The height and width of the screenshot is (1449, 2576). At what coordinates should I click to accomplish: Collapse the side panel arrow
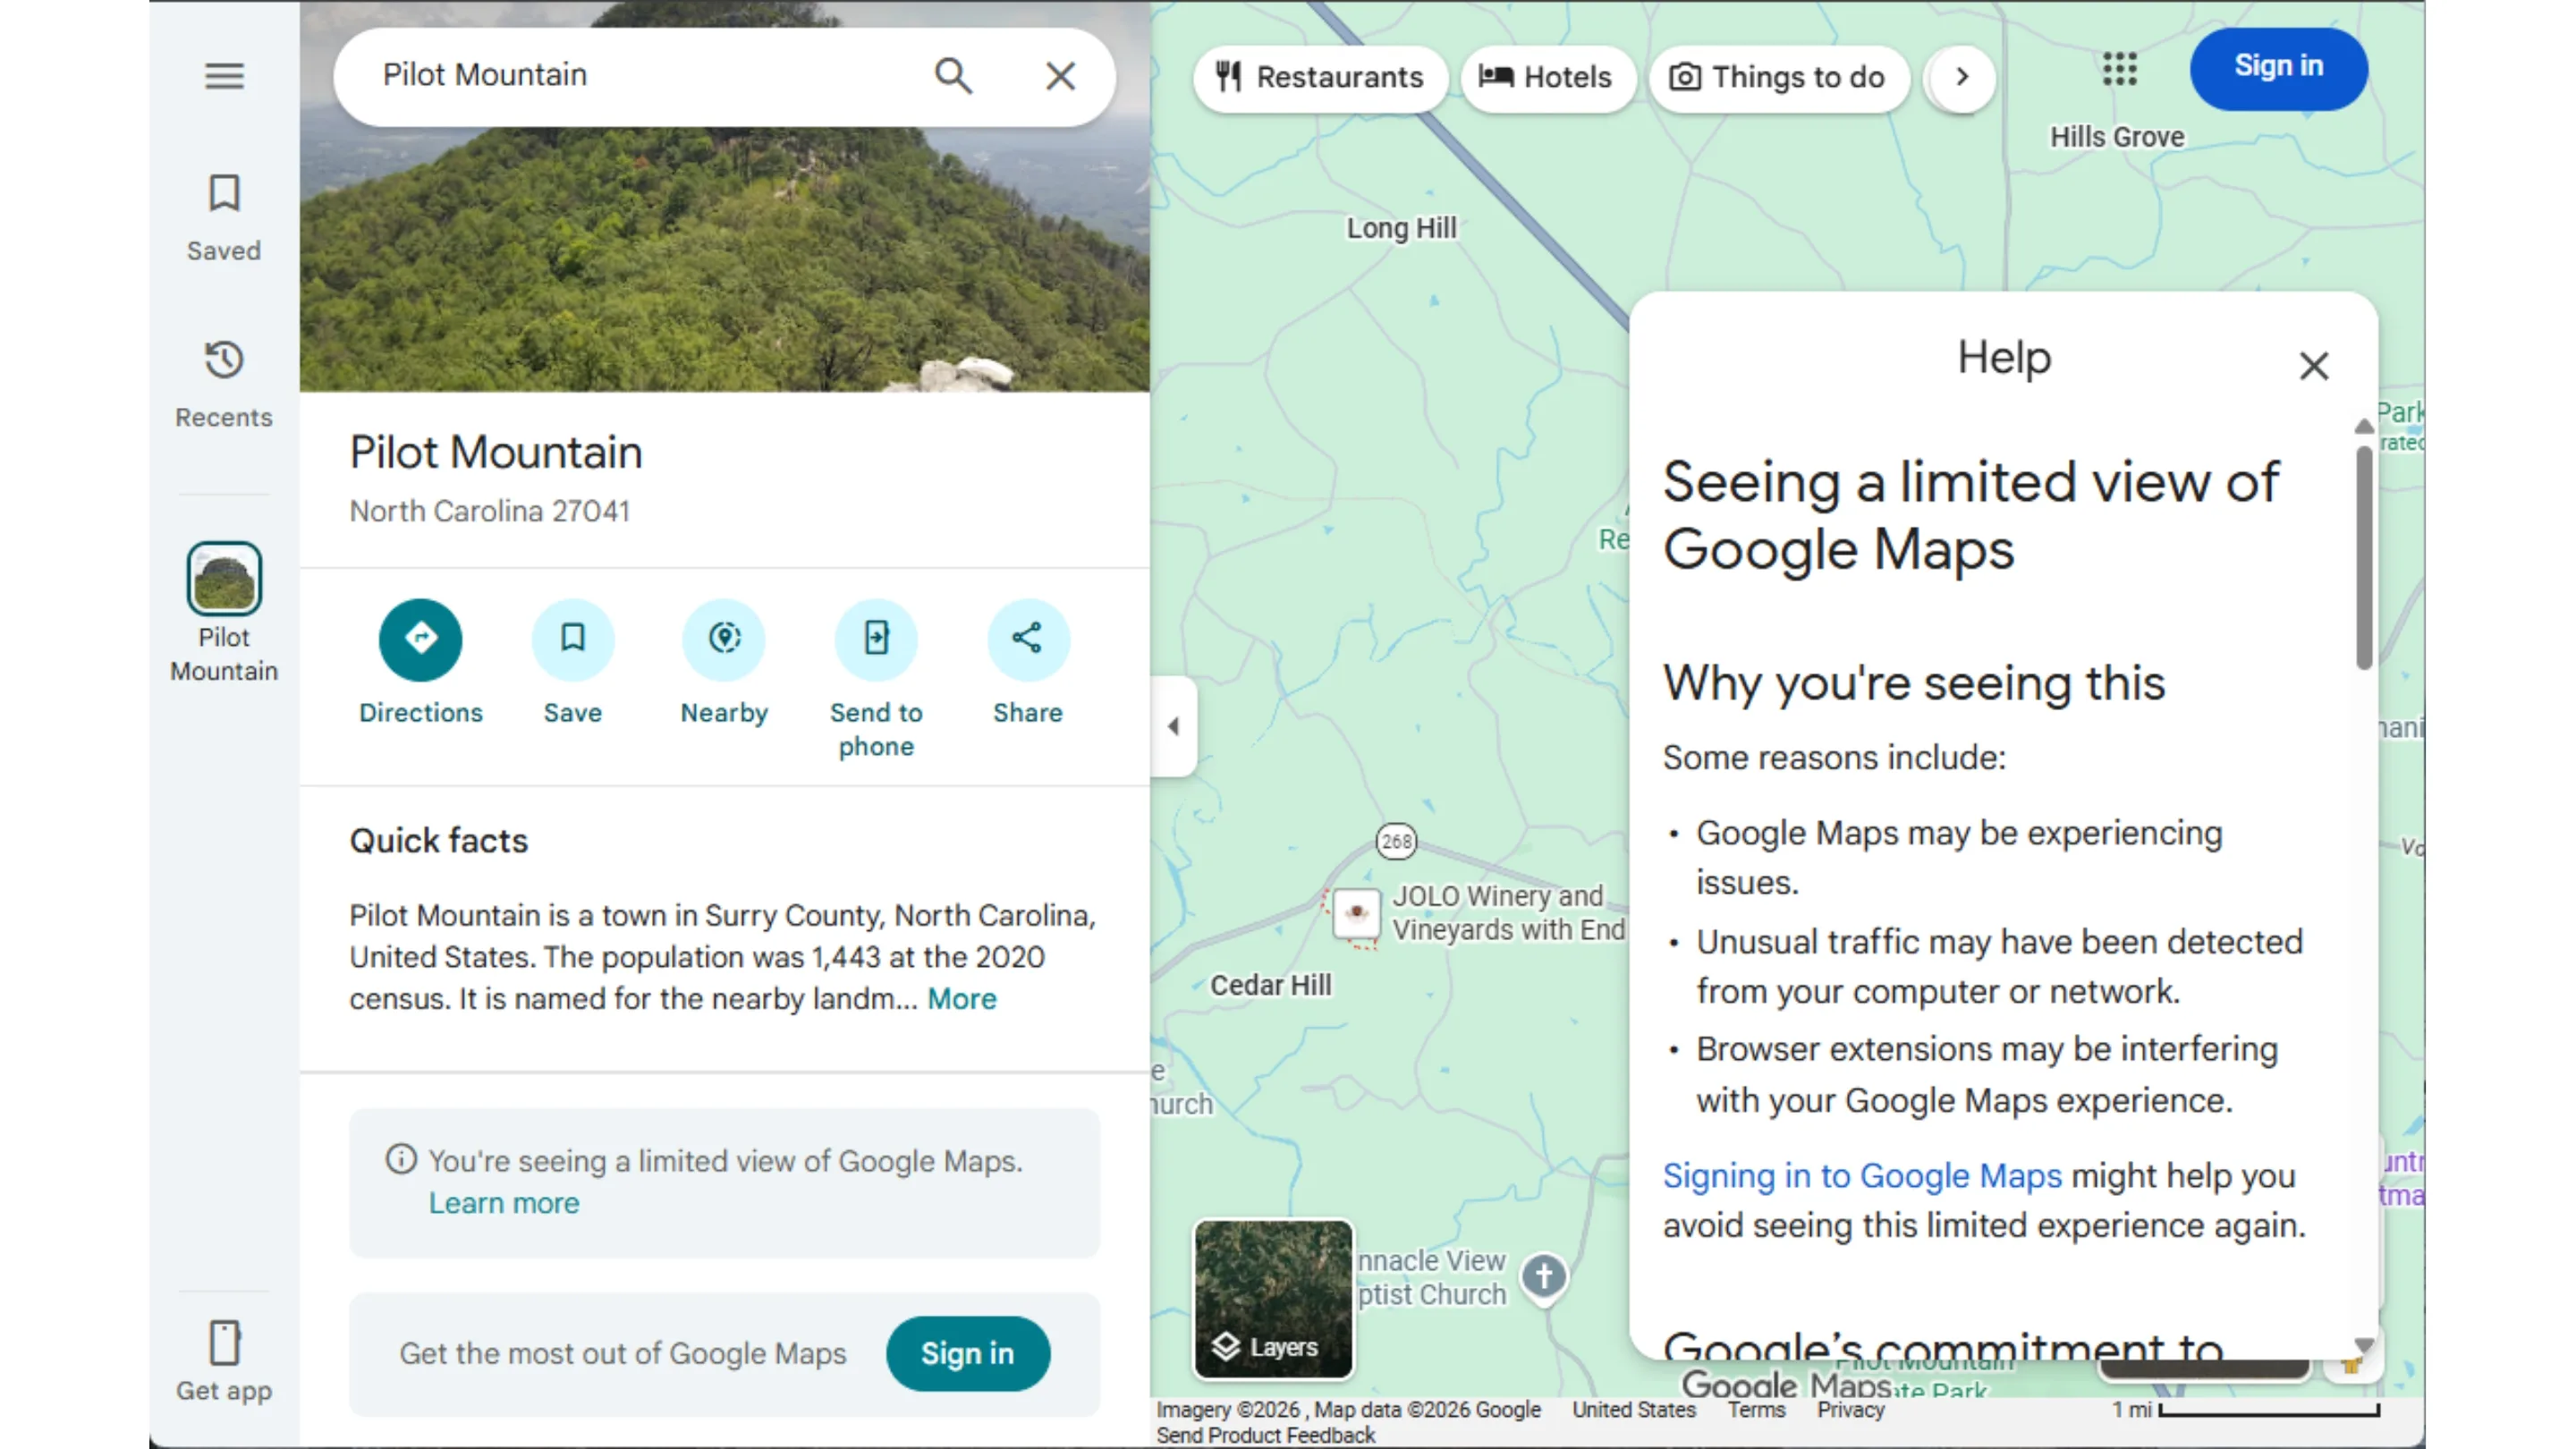coord(1174,726)
